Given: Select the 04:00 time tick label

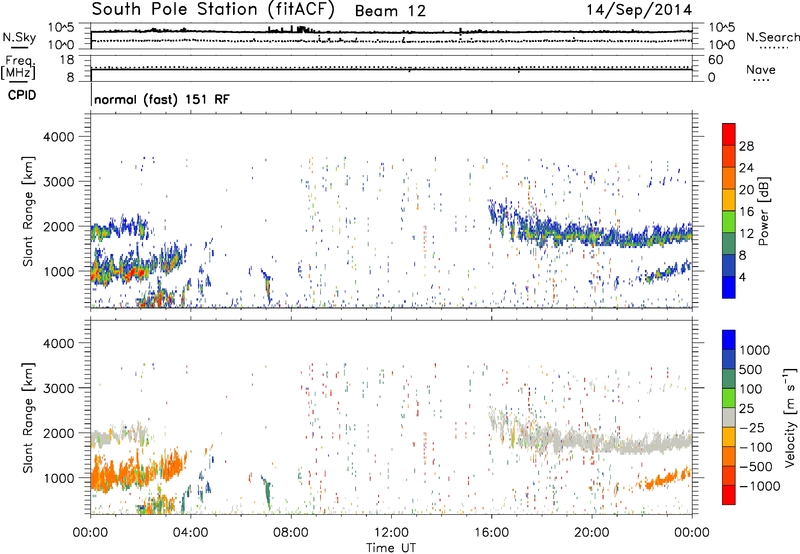Looking at the screenshot, I should pos(190,533).
